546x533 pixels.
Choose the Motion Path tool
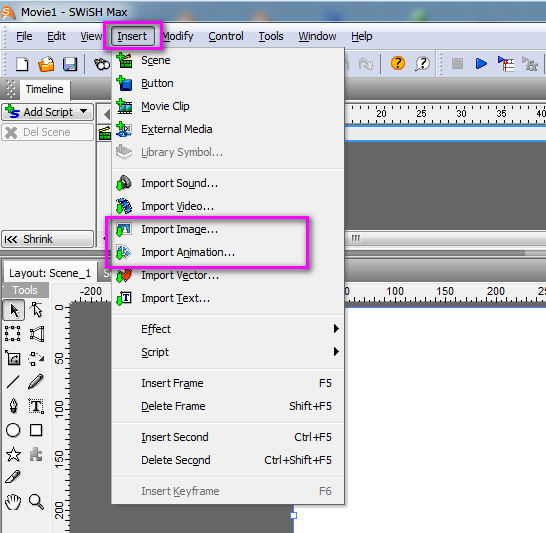(36, 358)
